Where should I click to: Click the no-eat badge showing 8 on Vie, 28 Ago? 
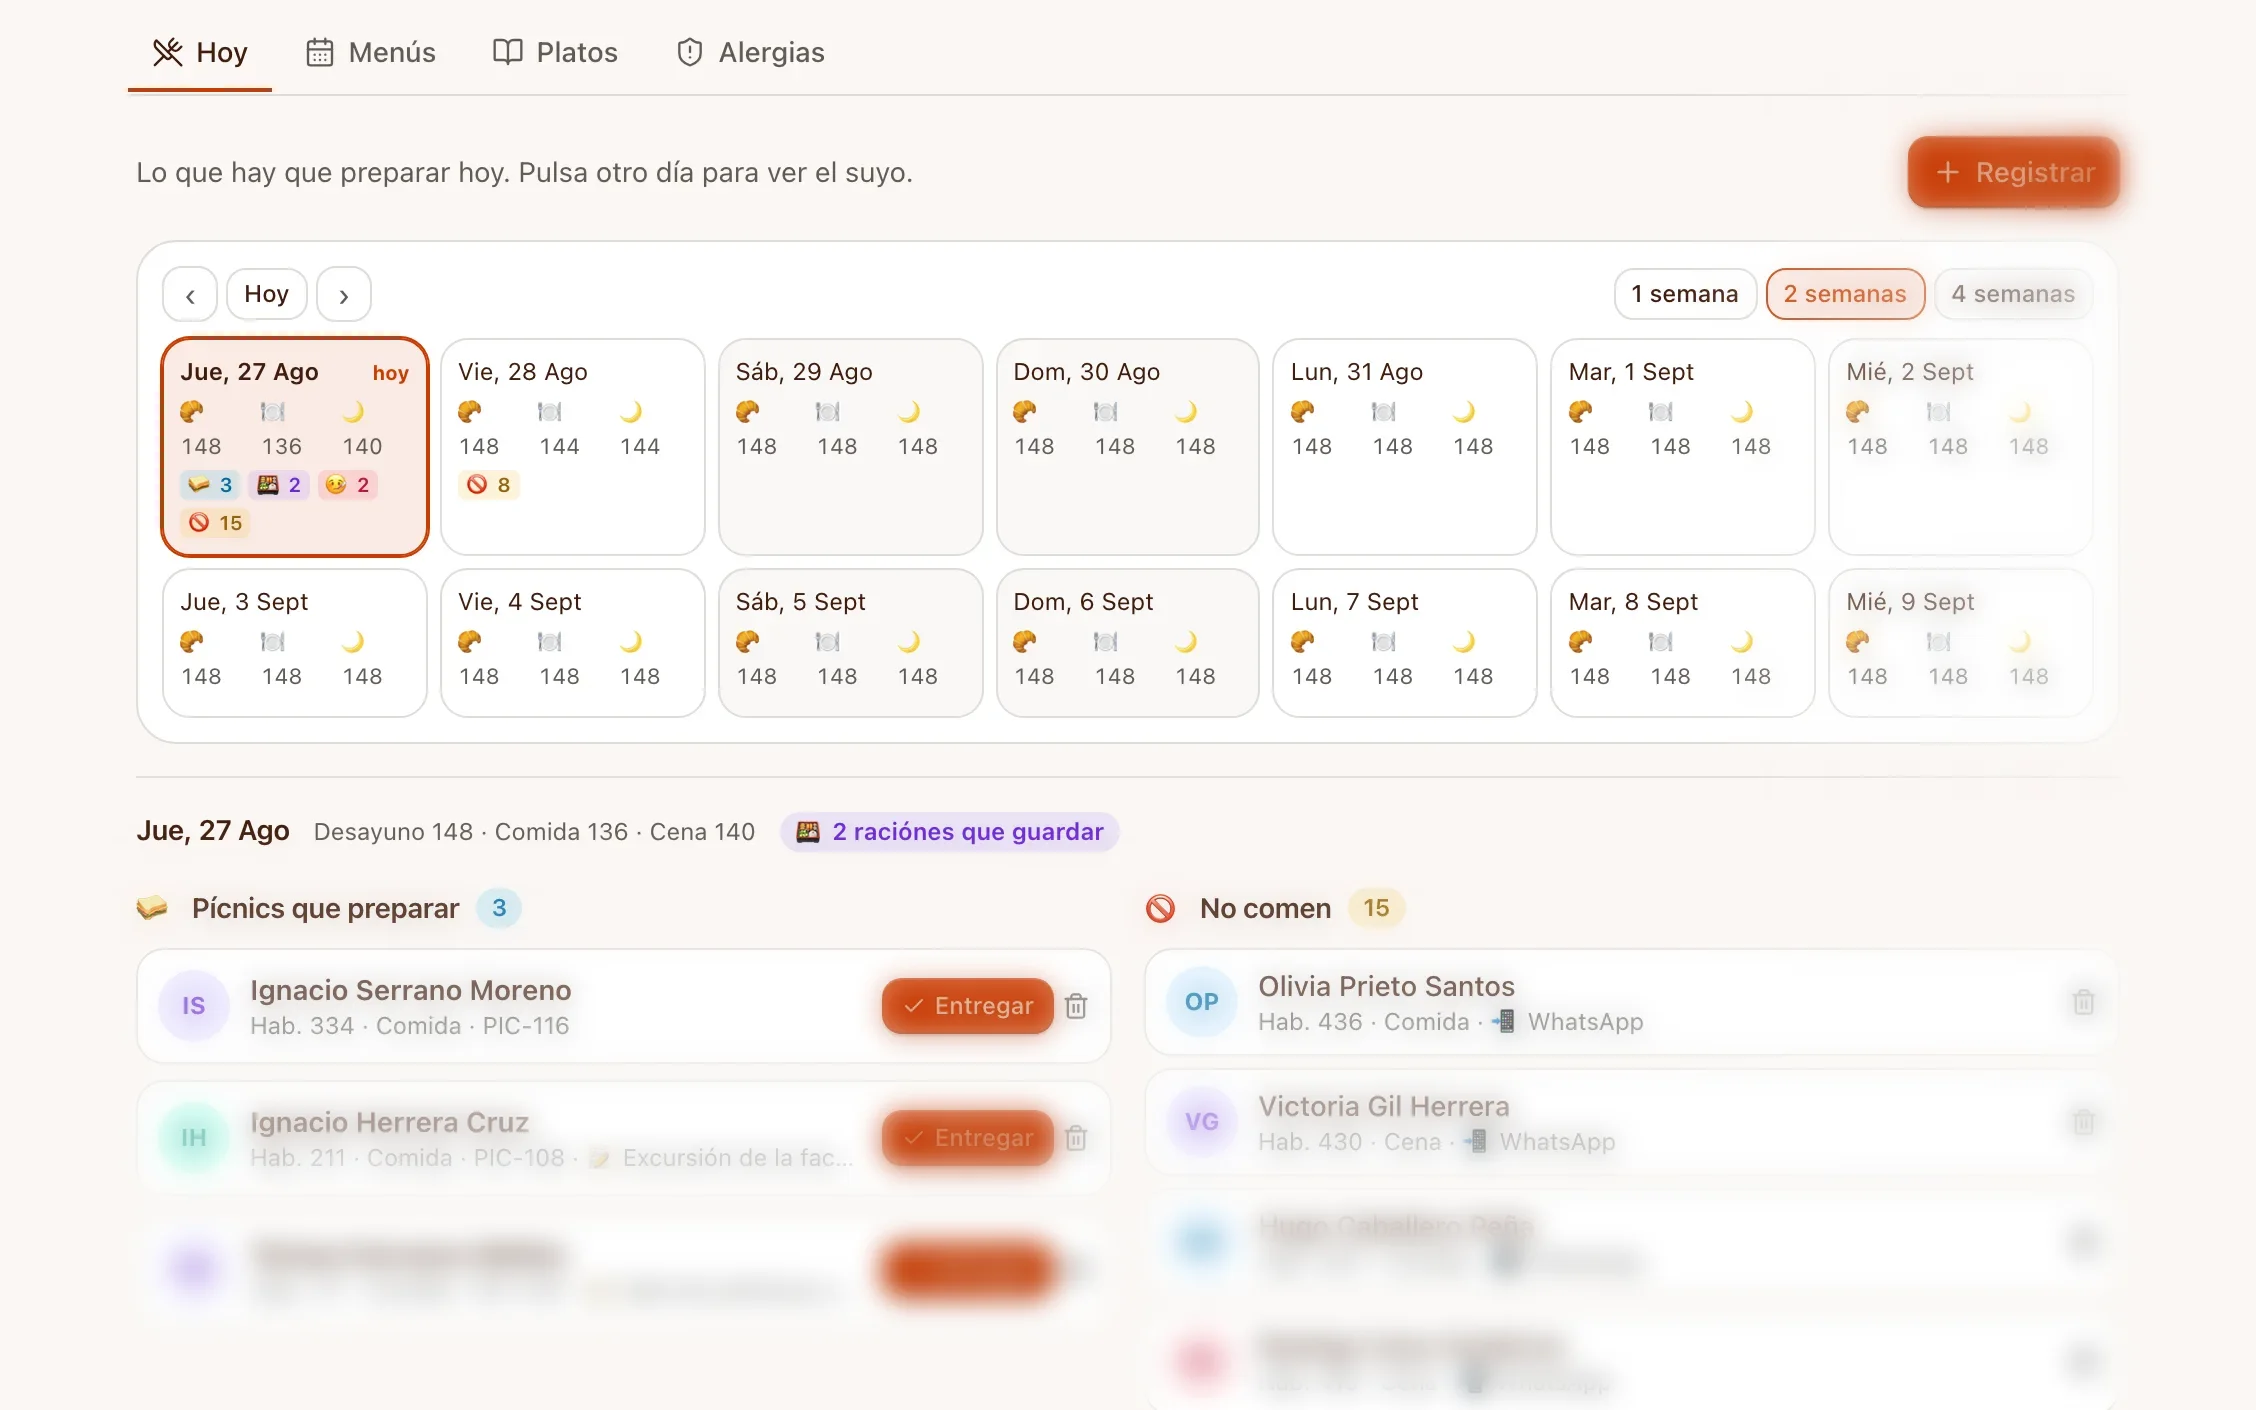489,485
